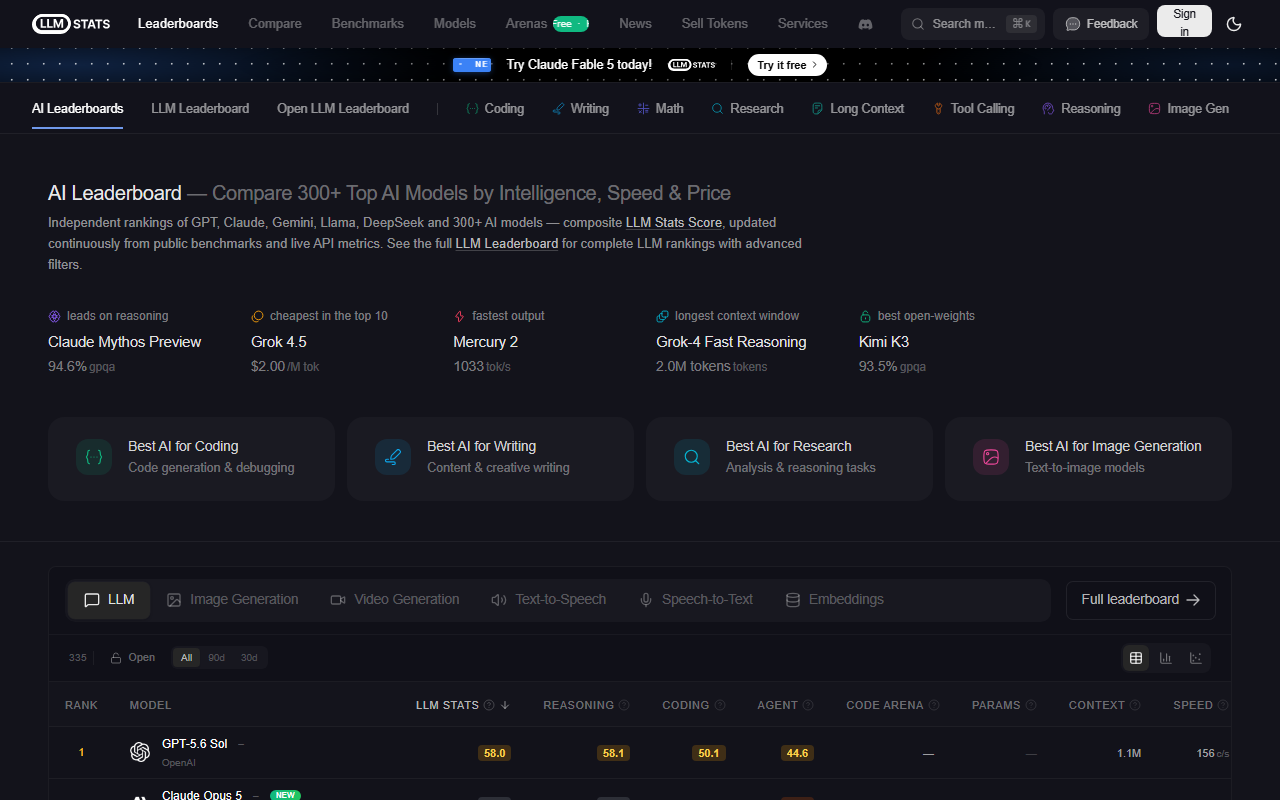Focus the search models field

[973, 24]
